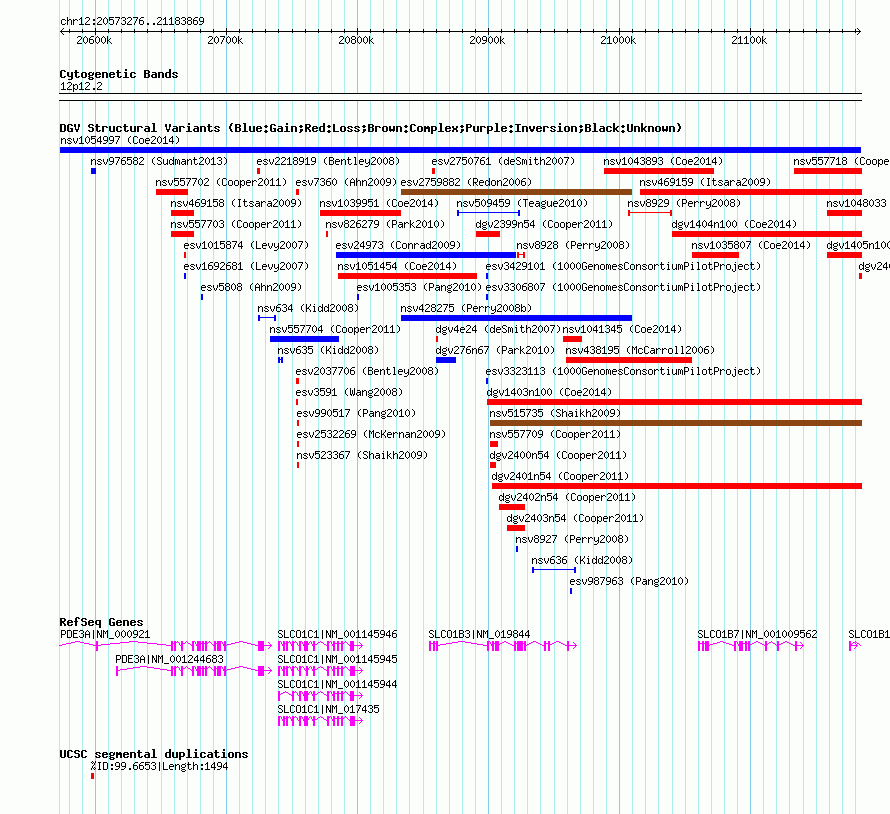Viewport: 890px width, 814px height.
Task: Open esv3429101 1000Genomes variant label
Action: coord(623,266)
